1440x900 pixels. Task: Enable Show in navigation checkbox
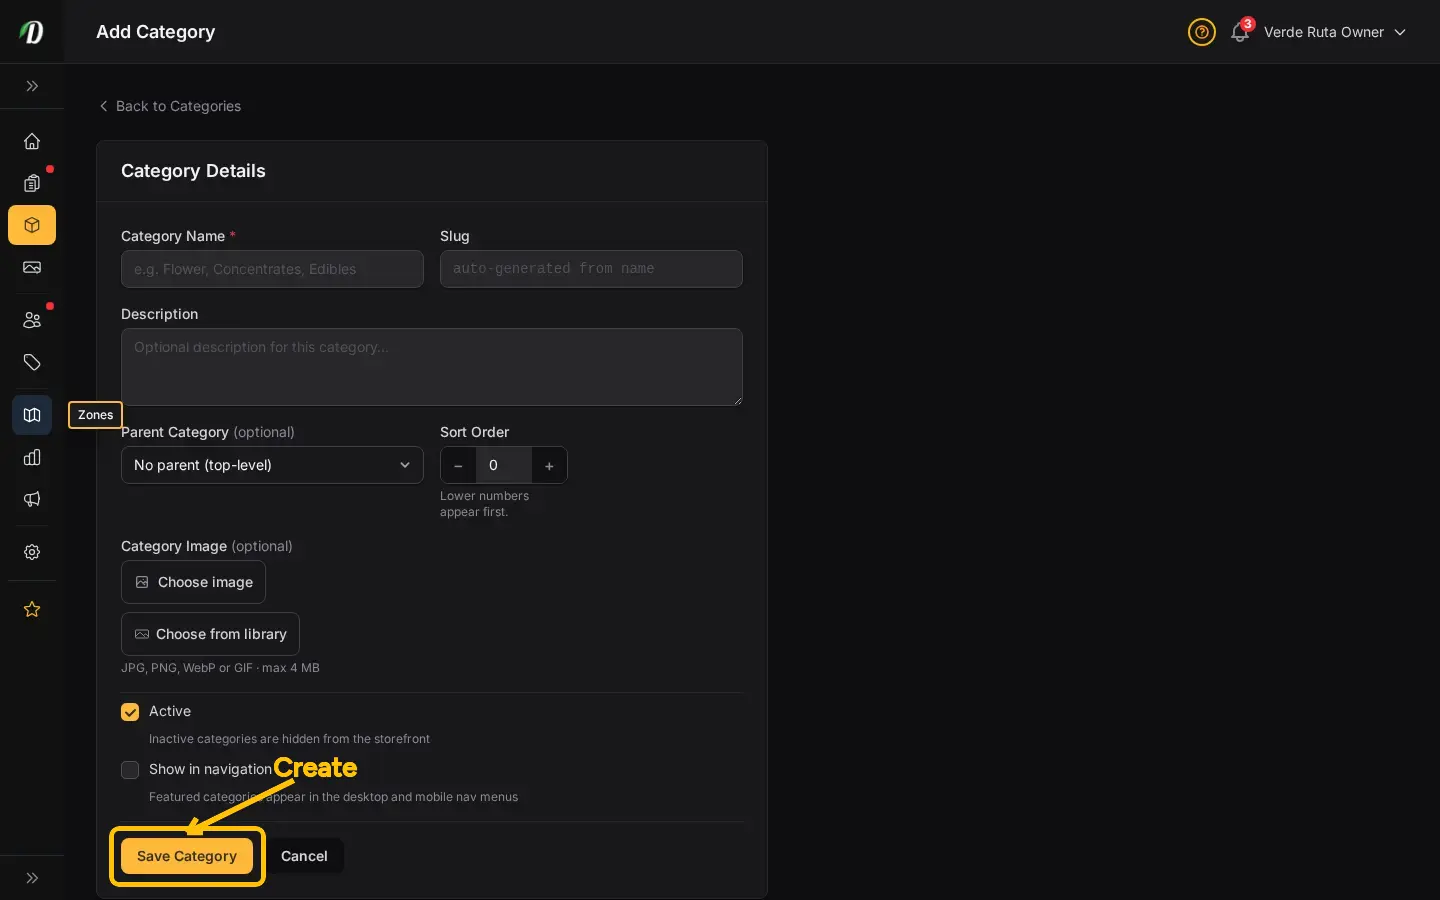pos(130,770)
